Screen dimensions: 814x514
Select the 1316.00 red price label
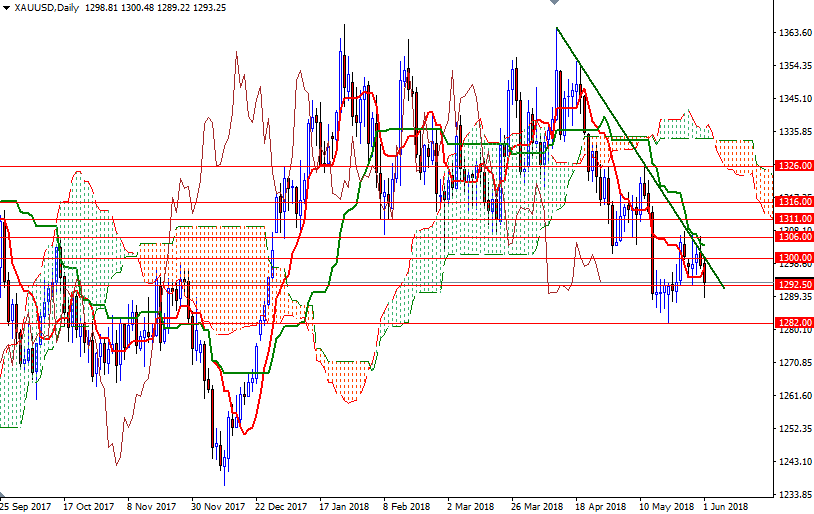pyautogui.click(x=793, y=202)
